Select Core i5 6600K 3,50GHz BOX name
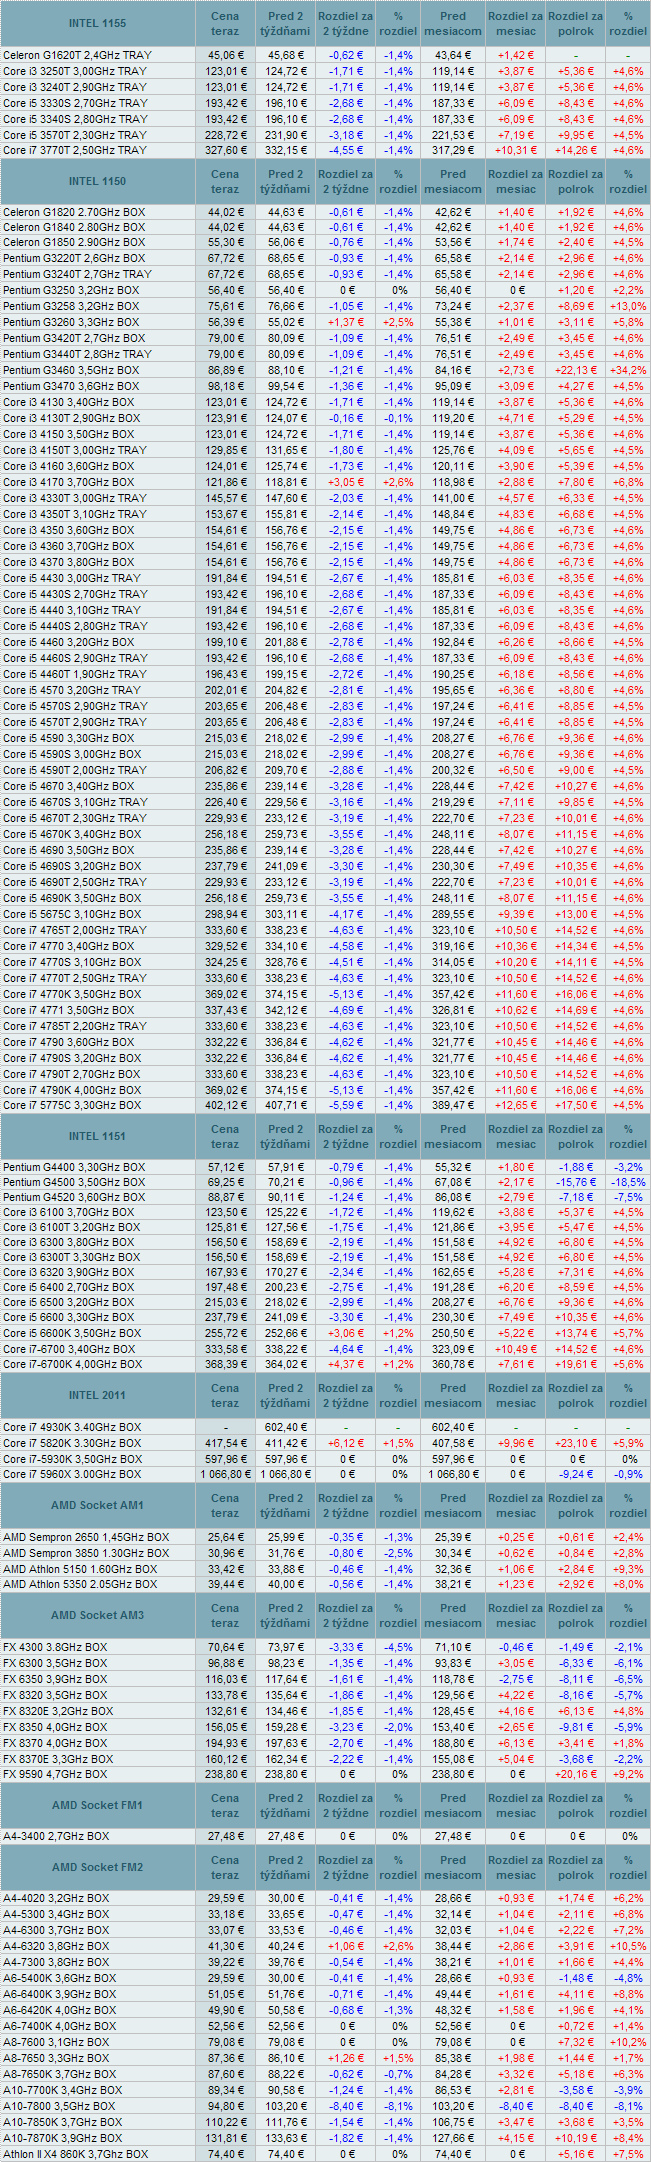The height and width of the screenshot is (2162, 651). pyautogui.click(x=72, y=1333)
